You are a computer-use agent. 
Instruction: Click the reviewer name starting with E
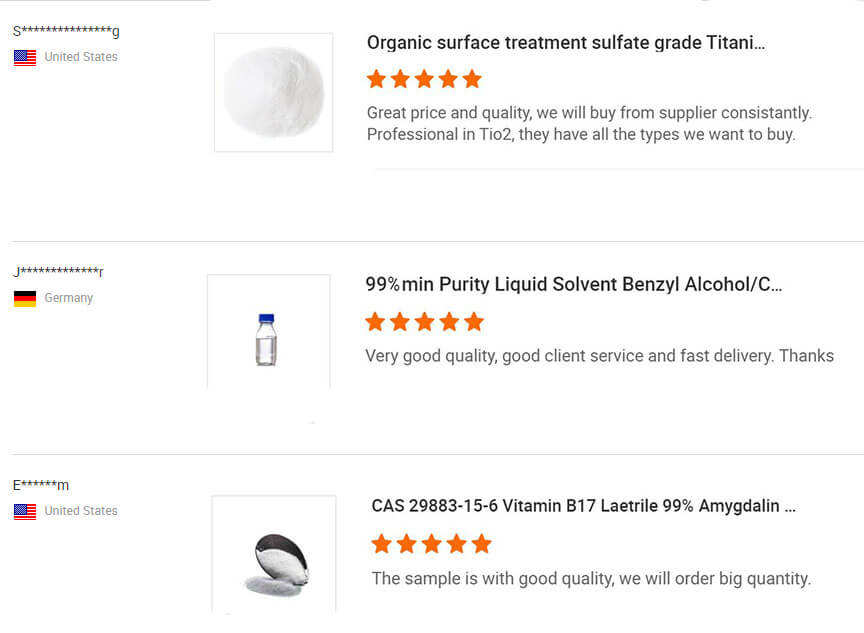tap(41, 486)
